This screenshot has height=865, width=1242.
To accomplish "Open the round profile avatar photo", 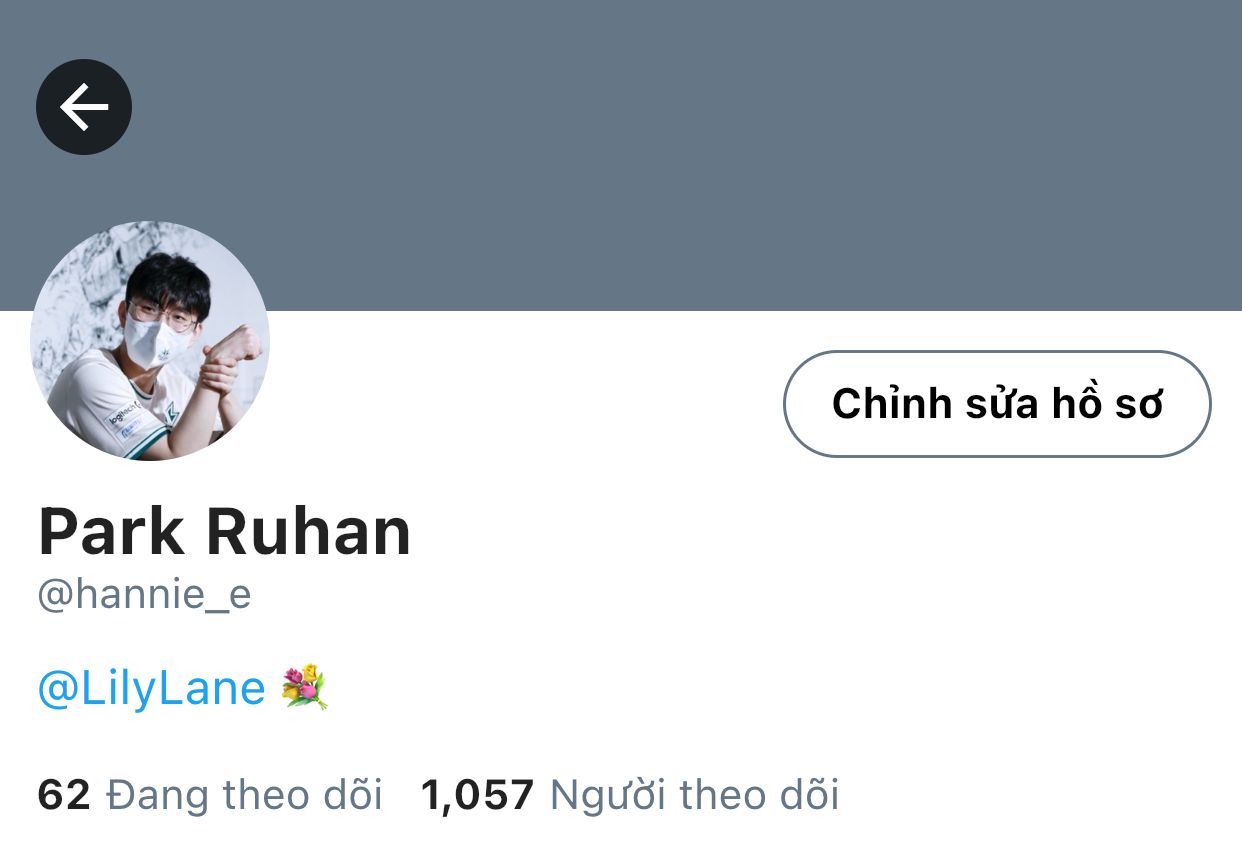I will [150, 341].
